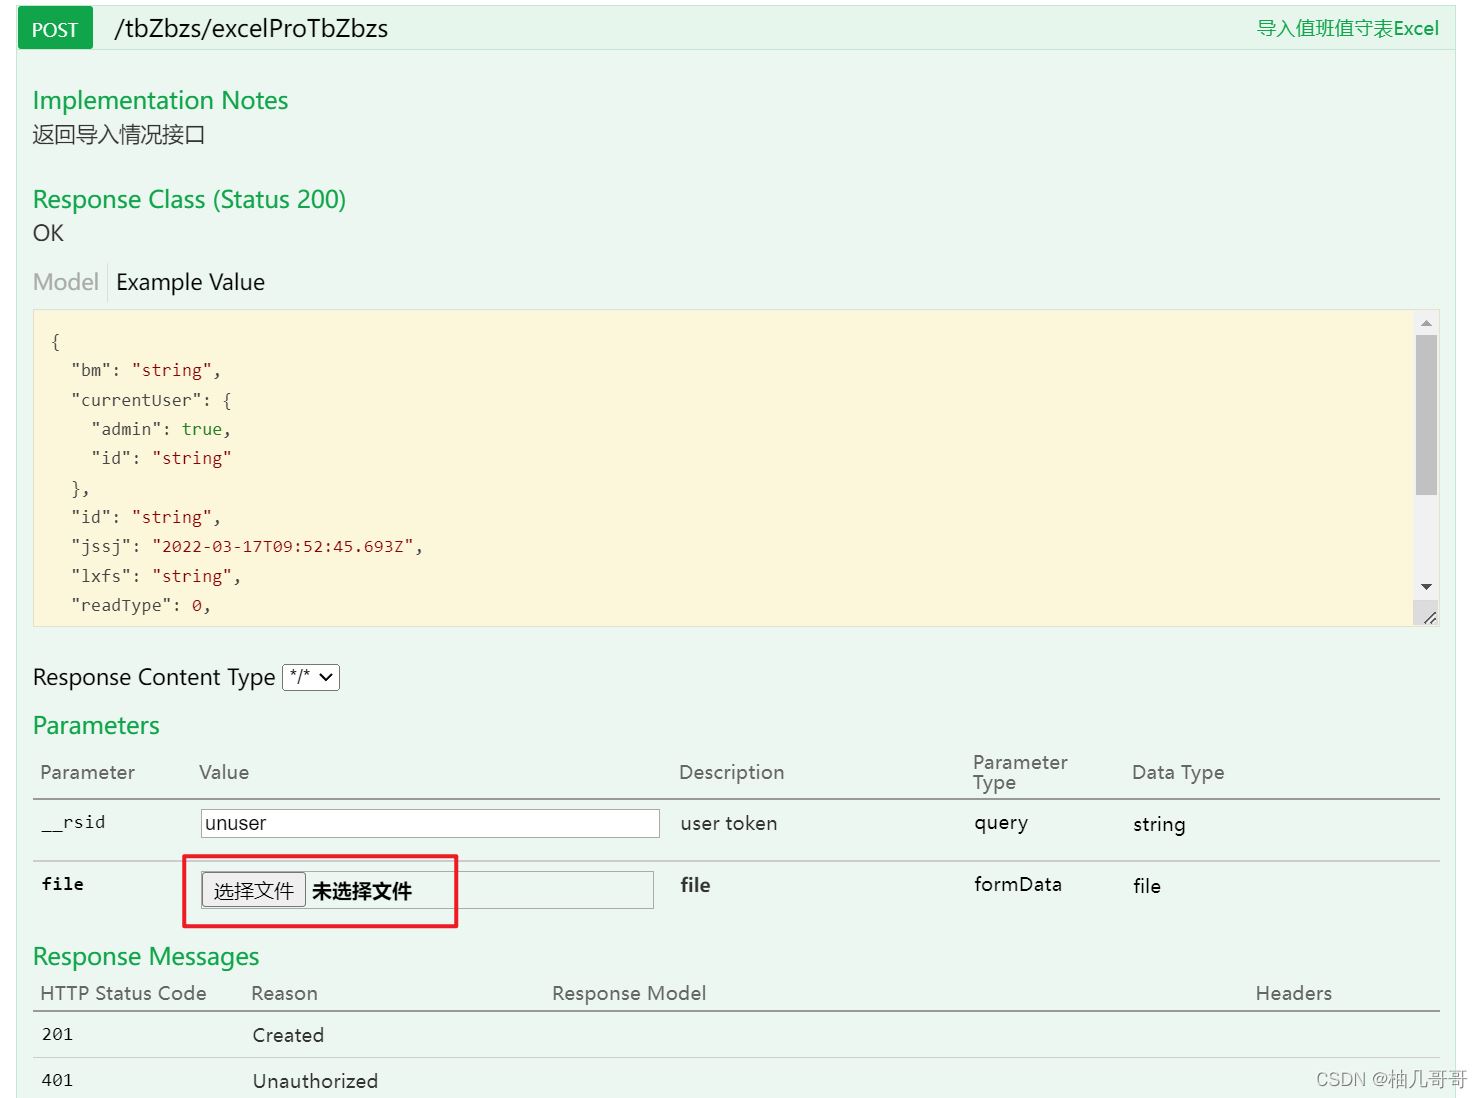Switch to the Model tab
1483x1098 pixels.
pos(64,282)
